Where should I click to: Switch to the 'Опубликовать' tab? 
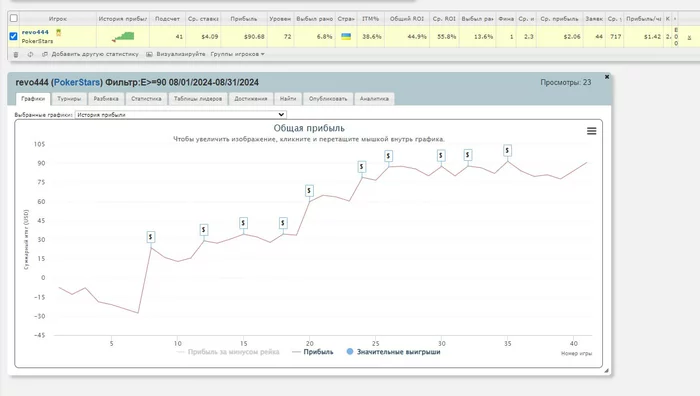tap(328, 99)
